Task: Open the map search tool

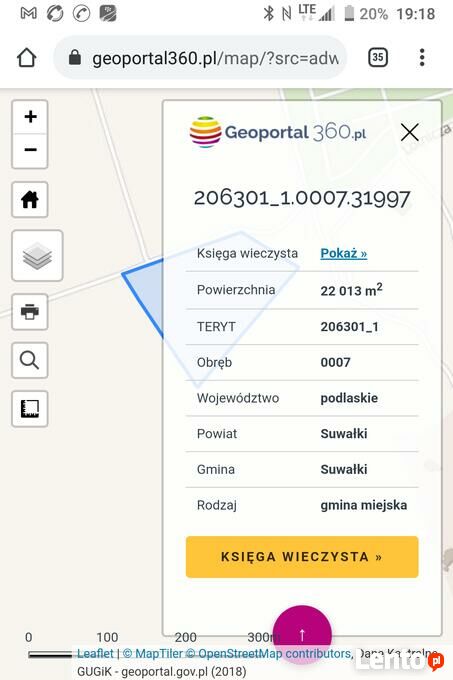Action: click(30, 360)
